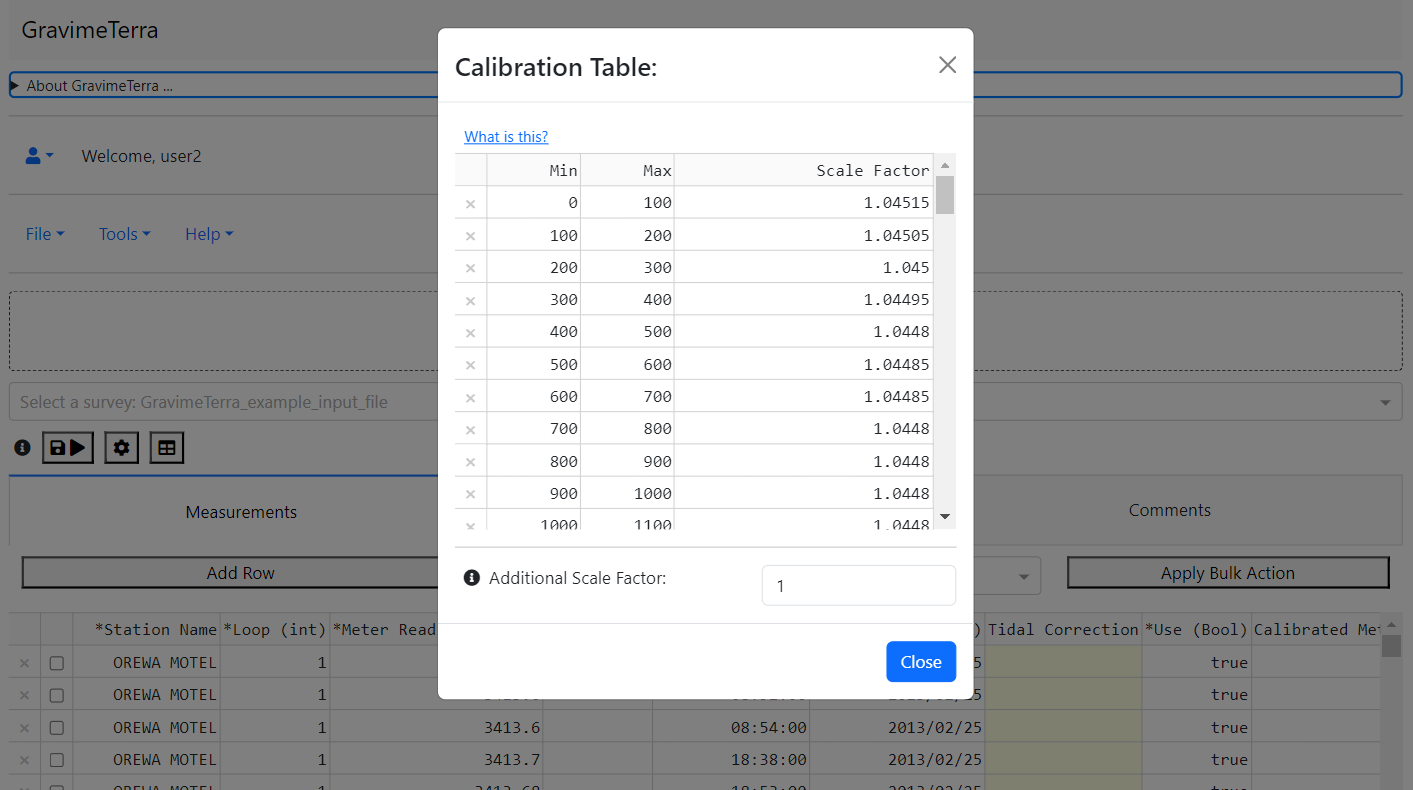Click scale factor cell 1.04515
1413x790 pixels.
coord(804,203)
